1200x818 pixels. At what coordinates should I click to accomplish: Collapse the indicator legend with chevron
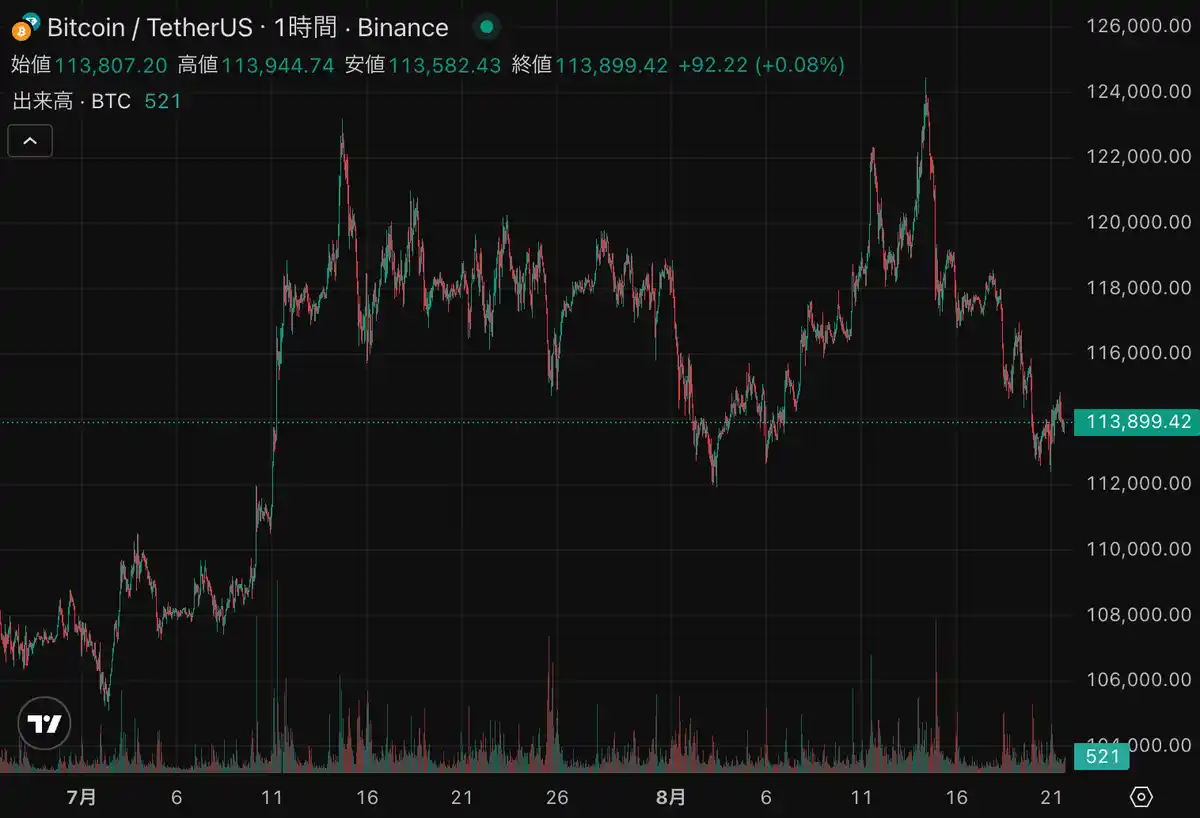tap(30, 141)
